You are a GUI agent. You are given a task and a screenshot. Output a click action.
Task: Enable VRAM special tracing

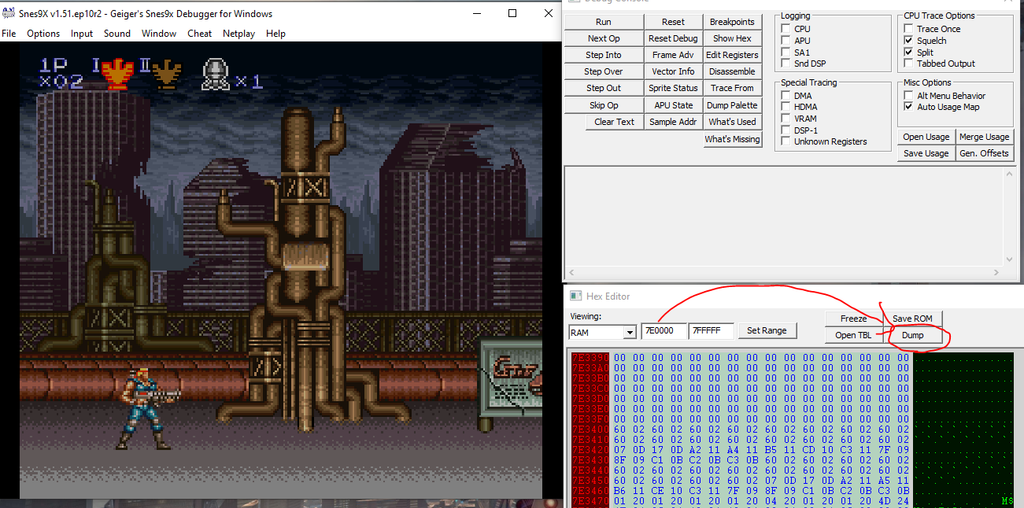pyautogui.click(x=786, y=119)
